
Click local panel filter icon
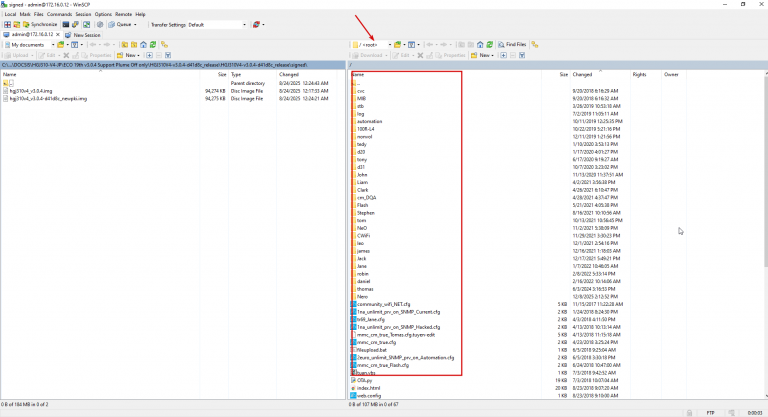pyautogui.click(x=74, y=45)
